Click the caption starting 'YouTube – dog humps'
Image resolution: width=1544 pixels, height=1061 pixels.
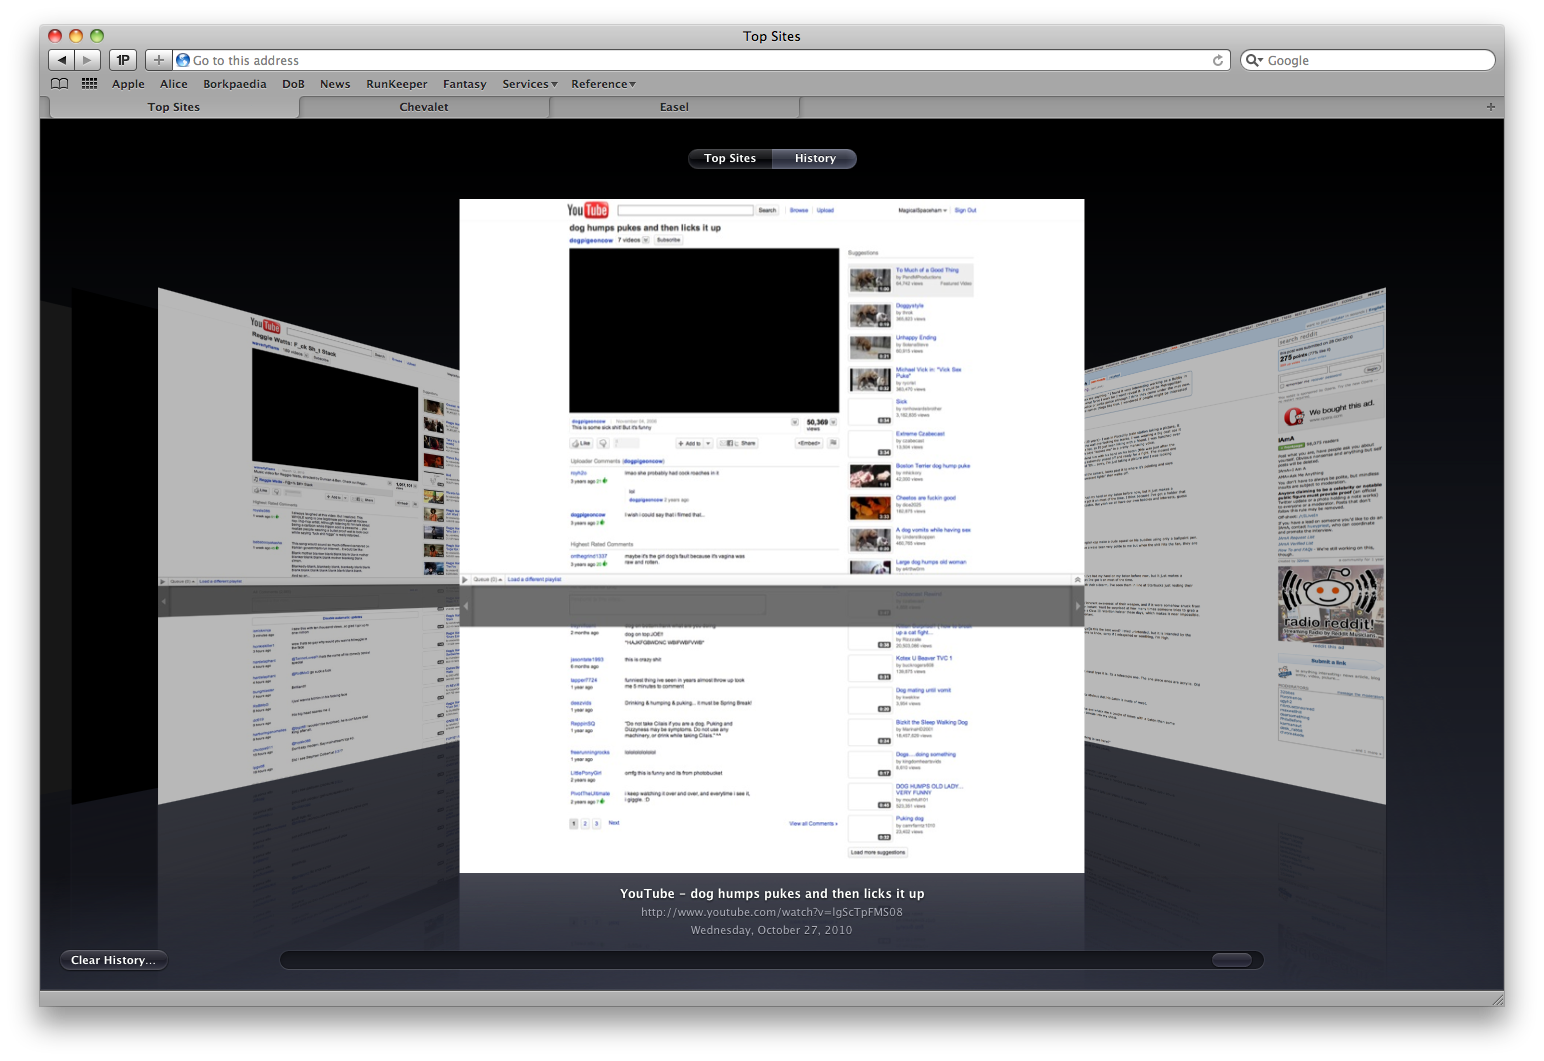pos(772,894)
